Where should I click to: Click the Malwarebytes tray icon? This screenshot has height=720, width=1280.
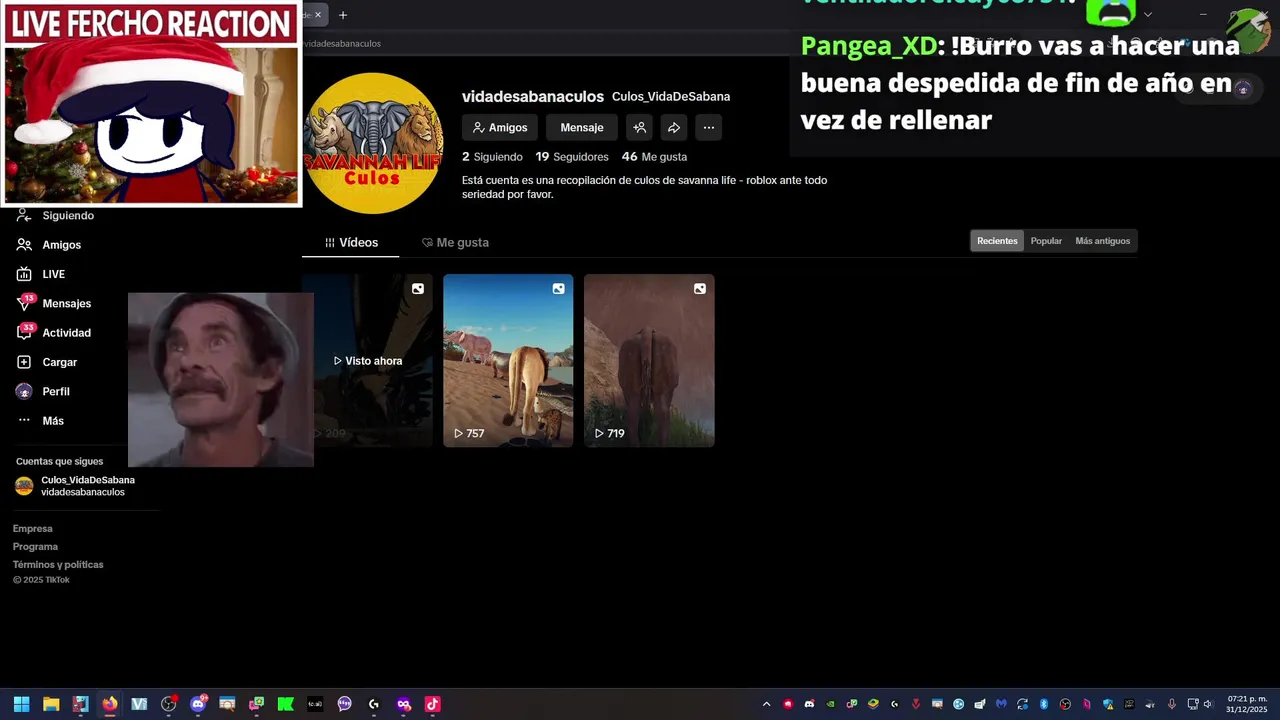(x=1001, y=704)
